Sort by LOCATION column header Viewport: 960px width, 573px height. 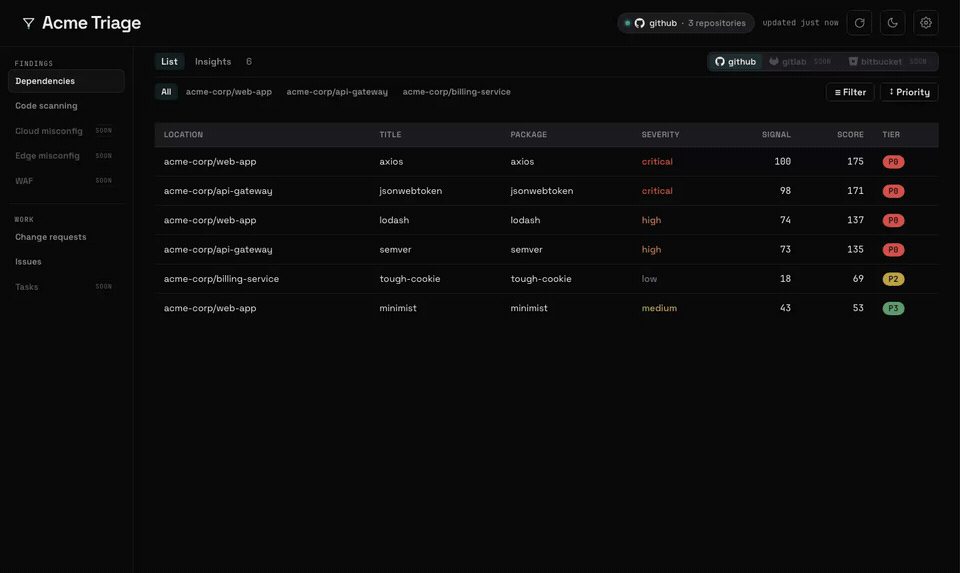(183, 135)
